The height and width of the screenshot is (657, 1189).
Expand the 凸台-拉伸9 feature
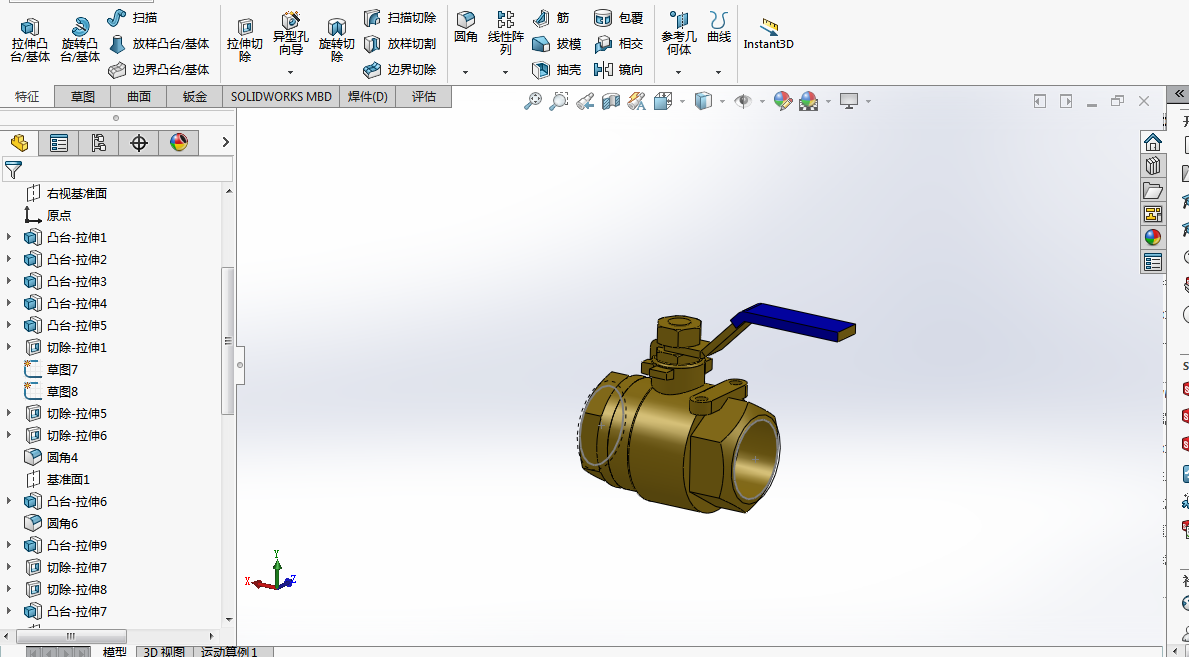pos(8,545)
